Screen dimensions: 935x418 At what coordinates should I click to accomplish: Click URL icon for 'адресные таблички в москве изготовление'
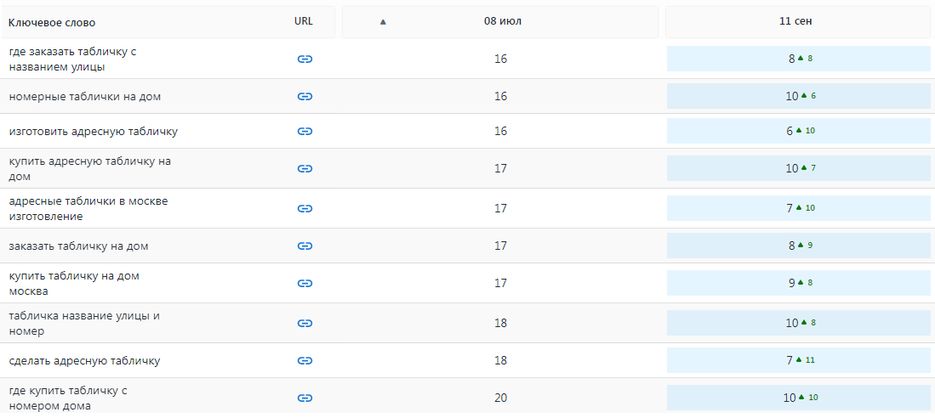click(305, 209)
